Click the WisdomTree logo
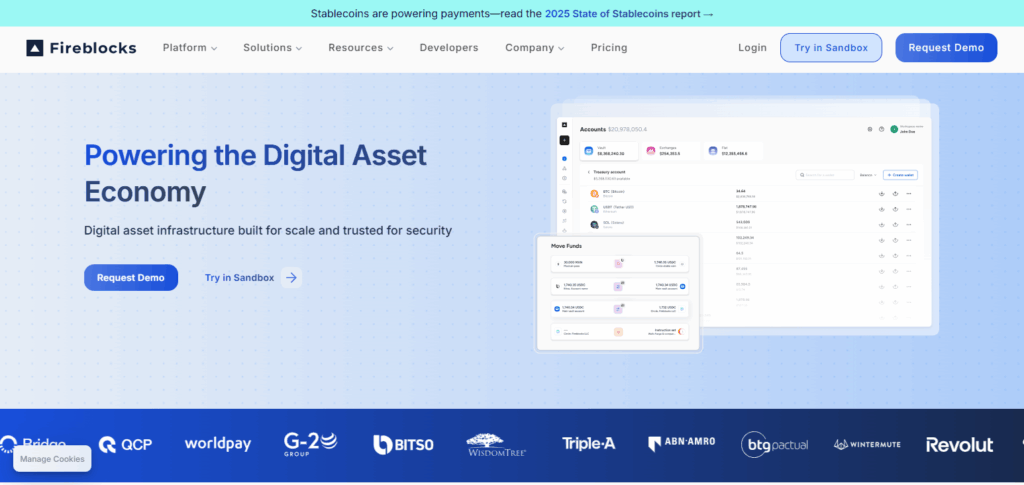1024x485 pixels. (497, 445)
